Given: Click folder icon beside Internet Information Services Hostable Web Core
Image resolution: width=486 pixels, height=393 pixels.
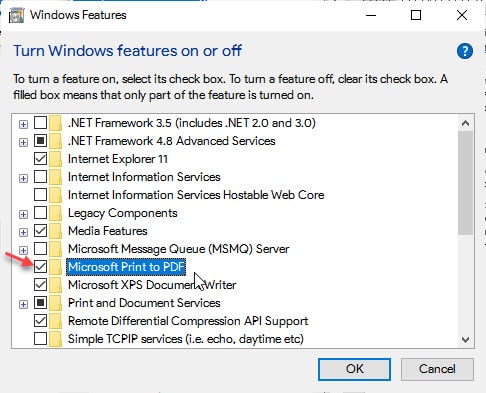Looking at the screenshot, I should 55,195.
